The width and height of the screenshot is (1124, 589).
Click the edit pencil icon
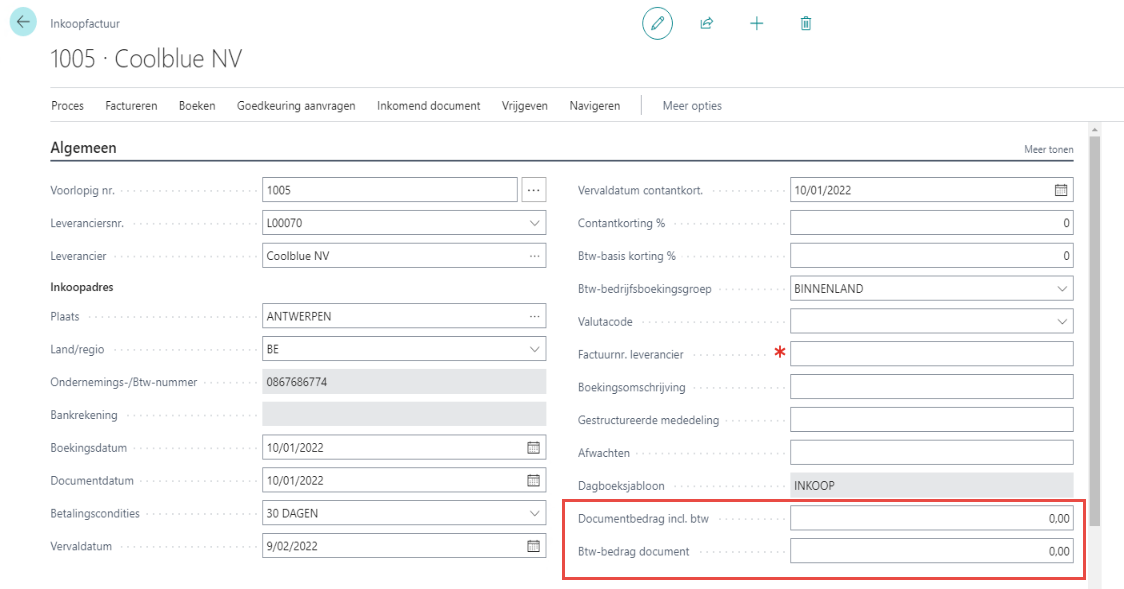[657, 23]
